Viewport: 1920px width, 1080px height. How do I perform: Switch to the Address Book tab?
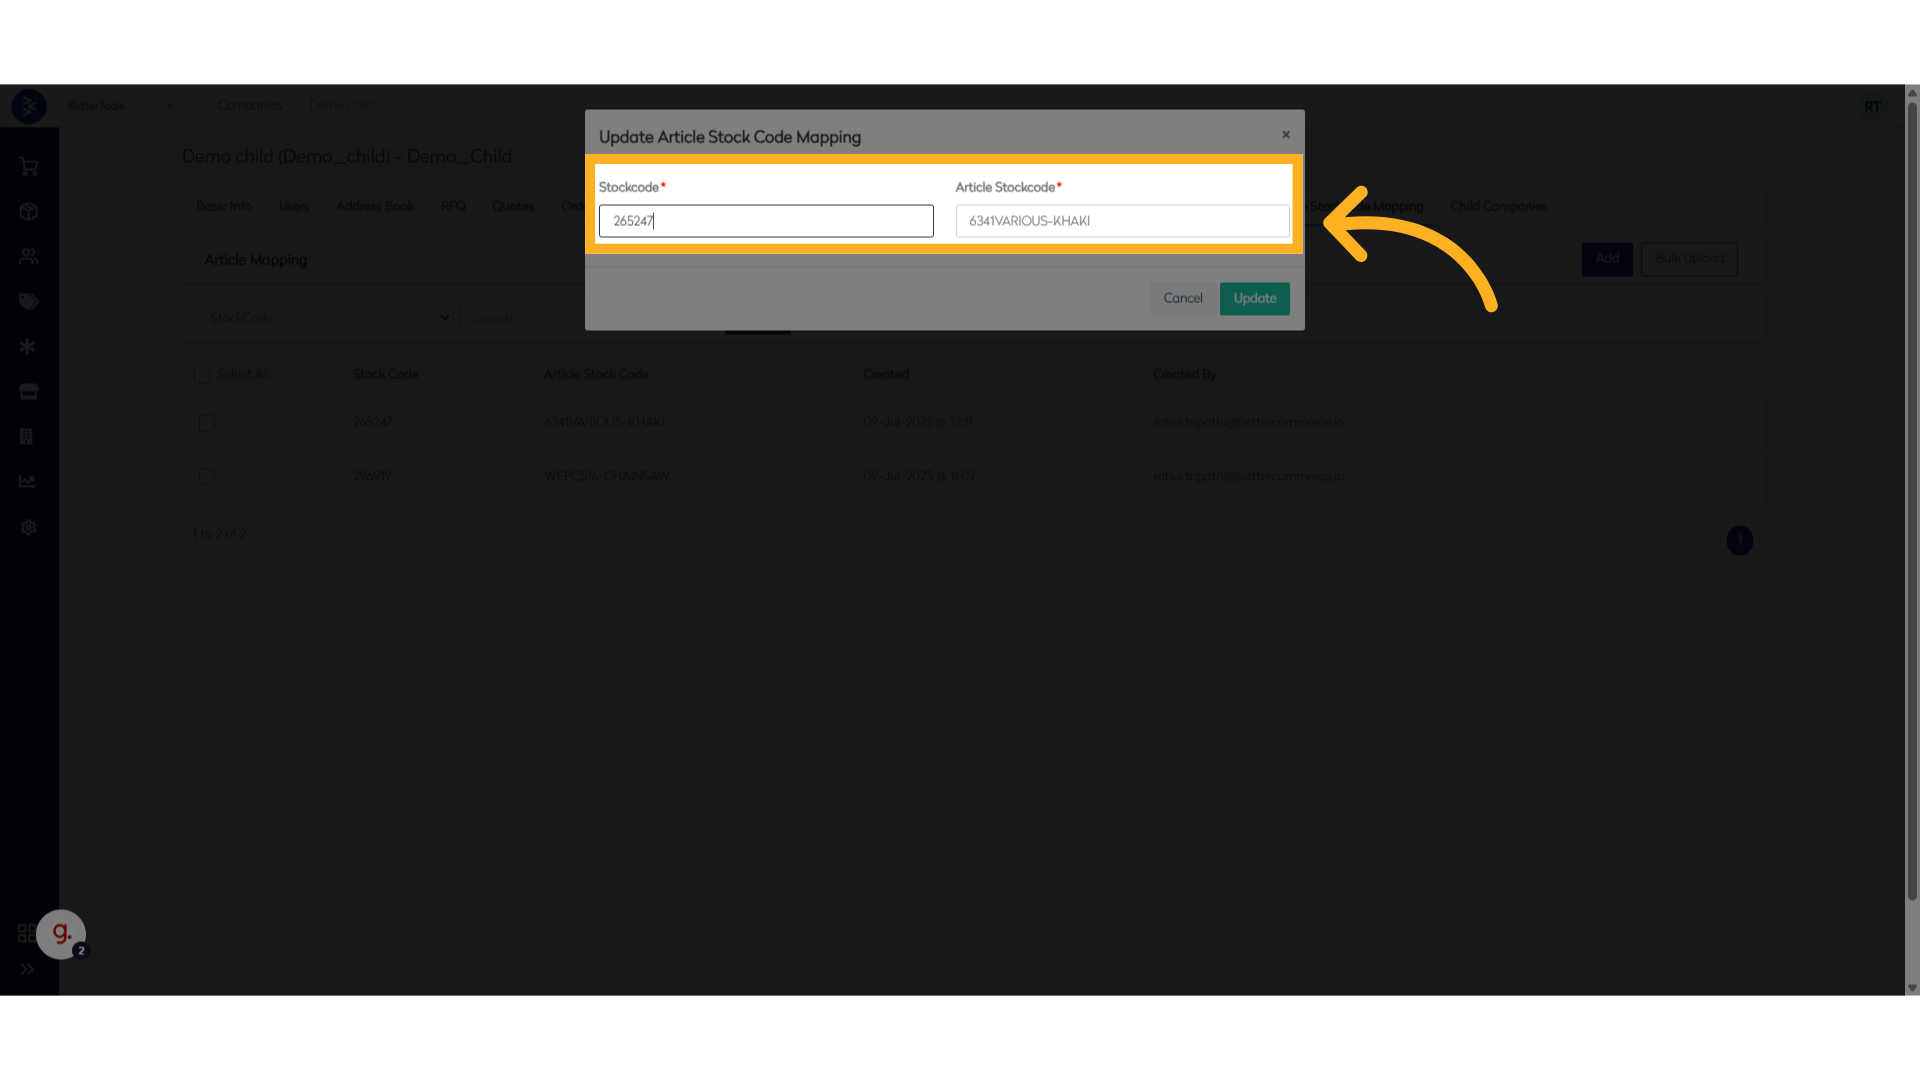[375, 207]
